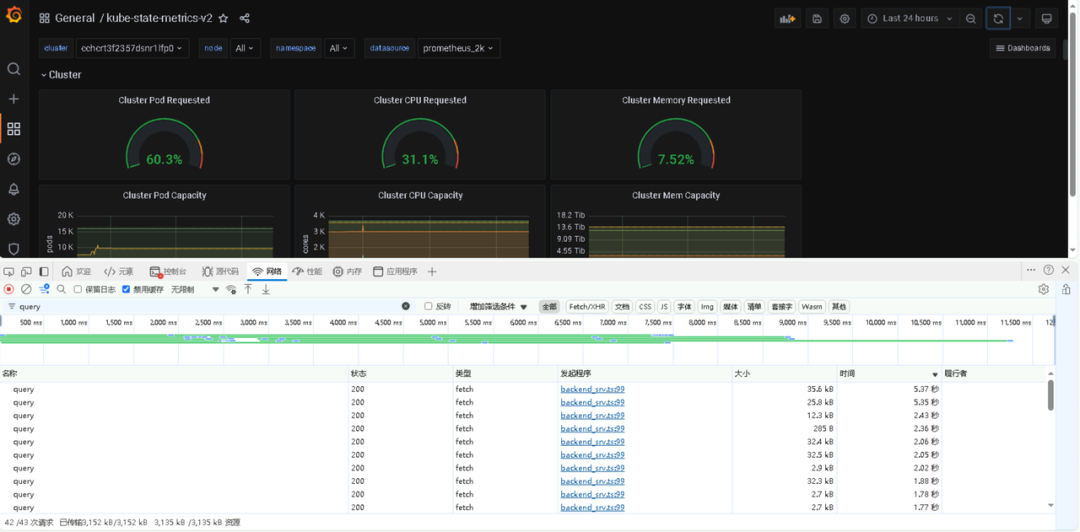This screenshot has height=532, width=1080.
Task: Export HAR file with down arrow
Action: (265, 289)
